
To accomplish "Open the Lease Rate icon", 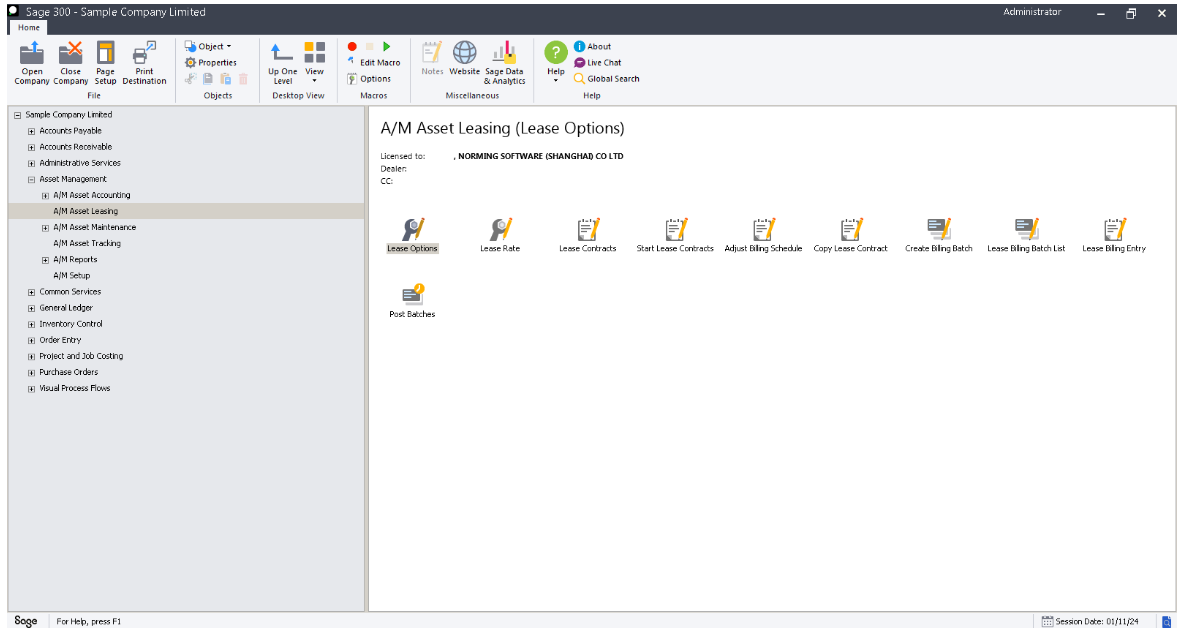I will [500, 234].
